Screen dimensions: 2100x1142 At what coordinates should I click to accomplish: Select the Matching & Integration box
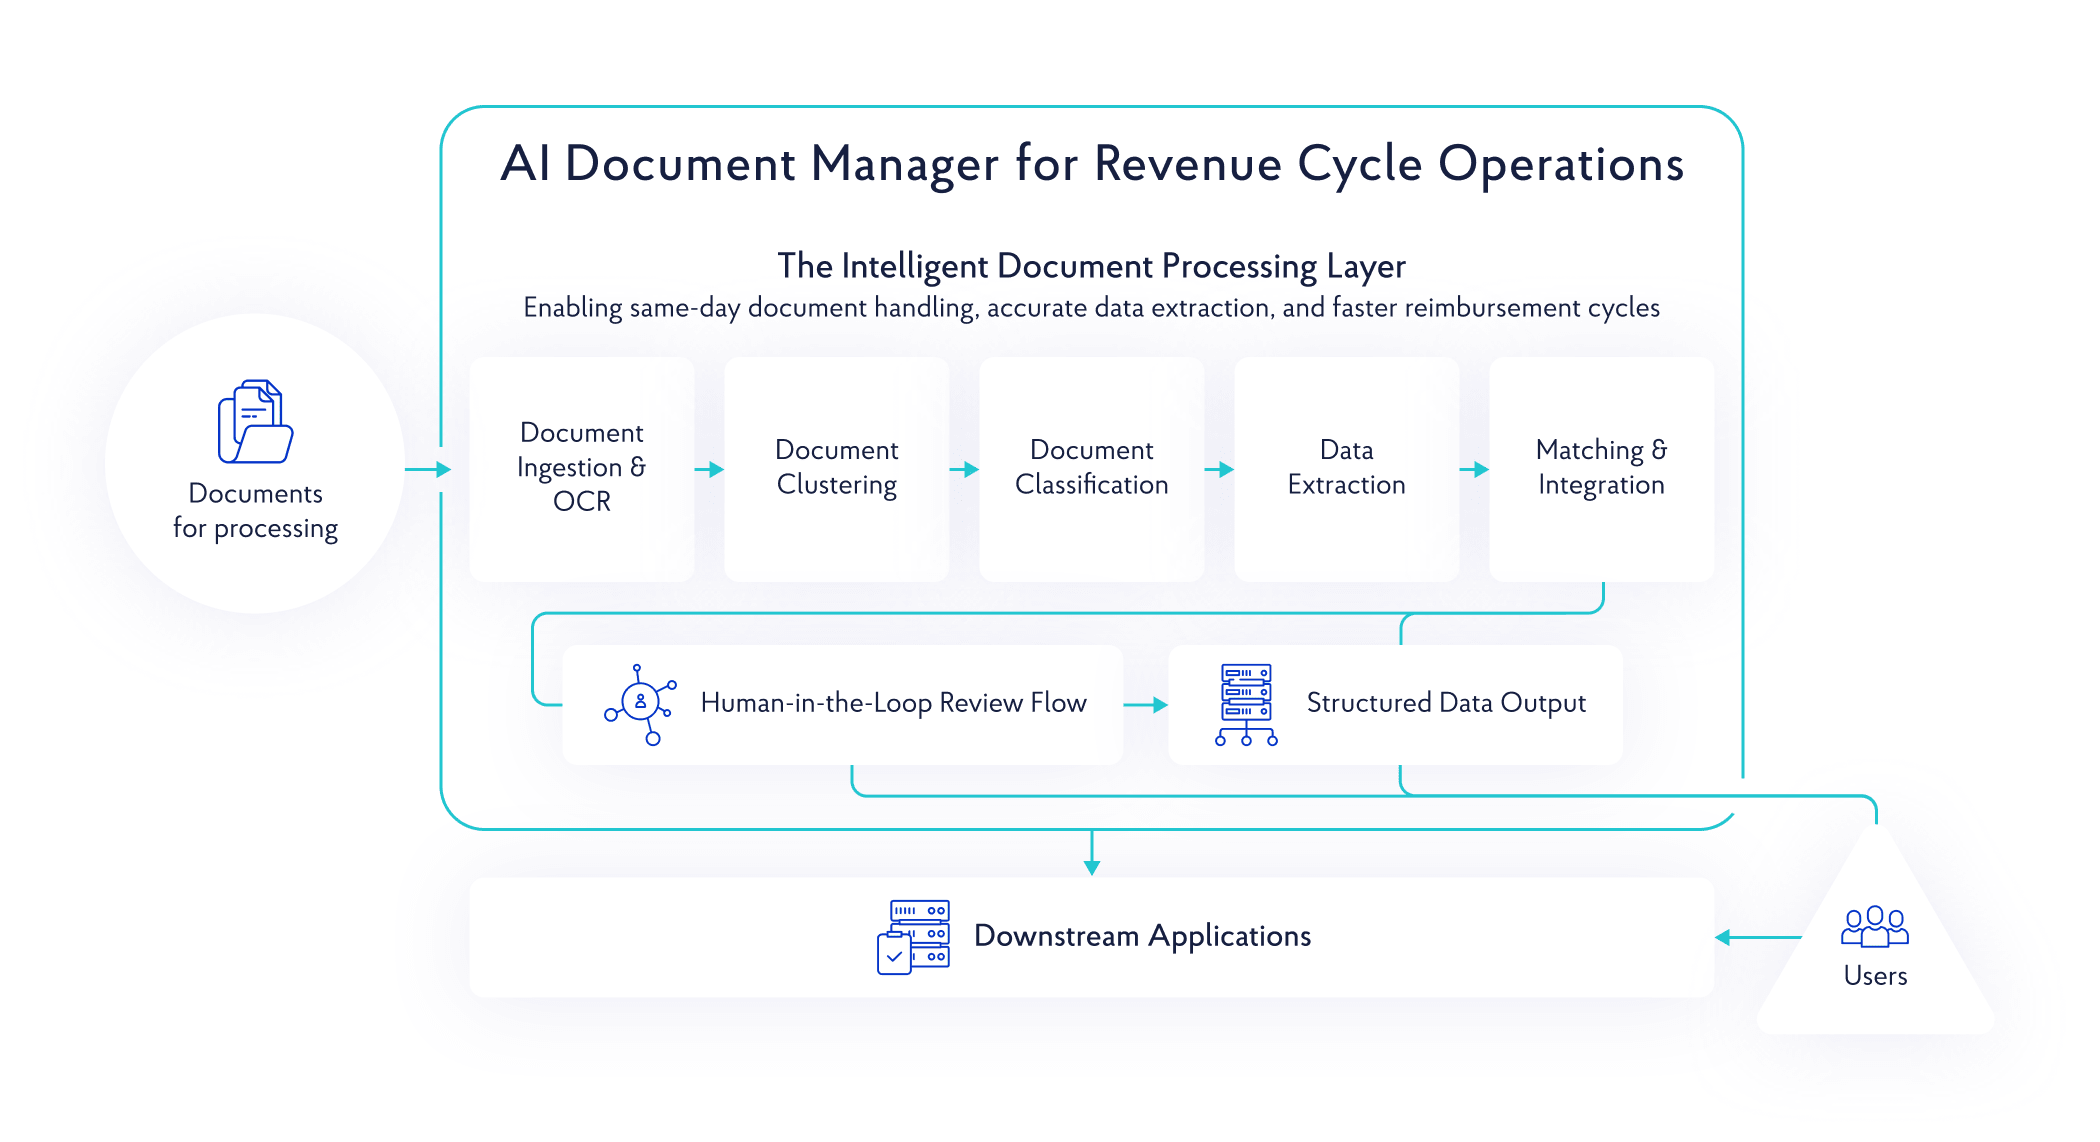[x=1602, y=469]
